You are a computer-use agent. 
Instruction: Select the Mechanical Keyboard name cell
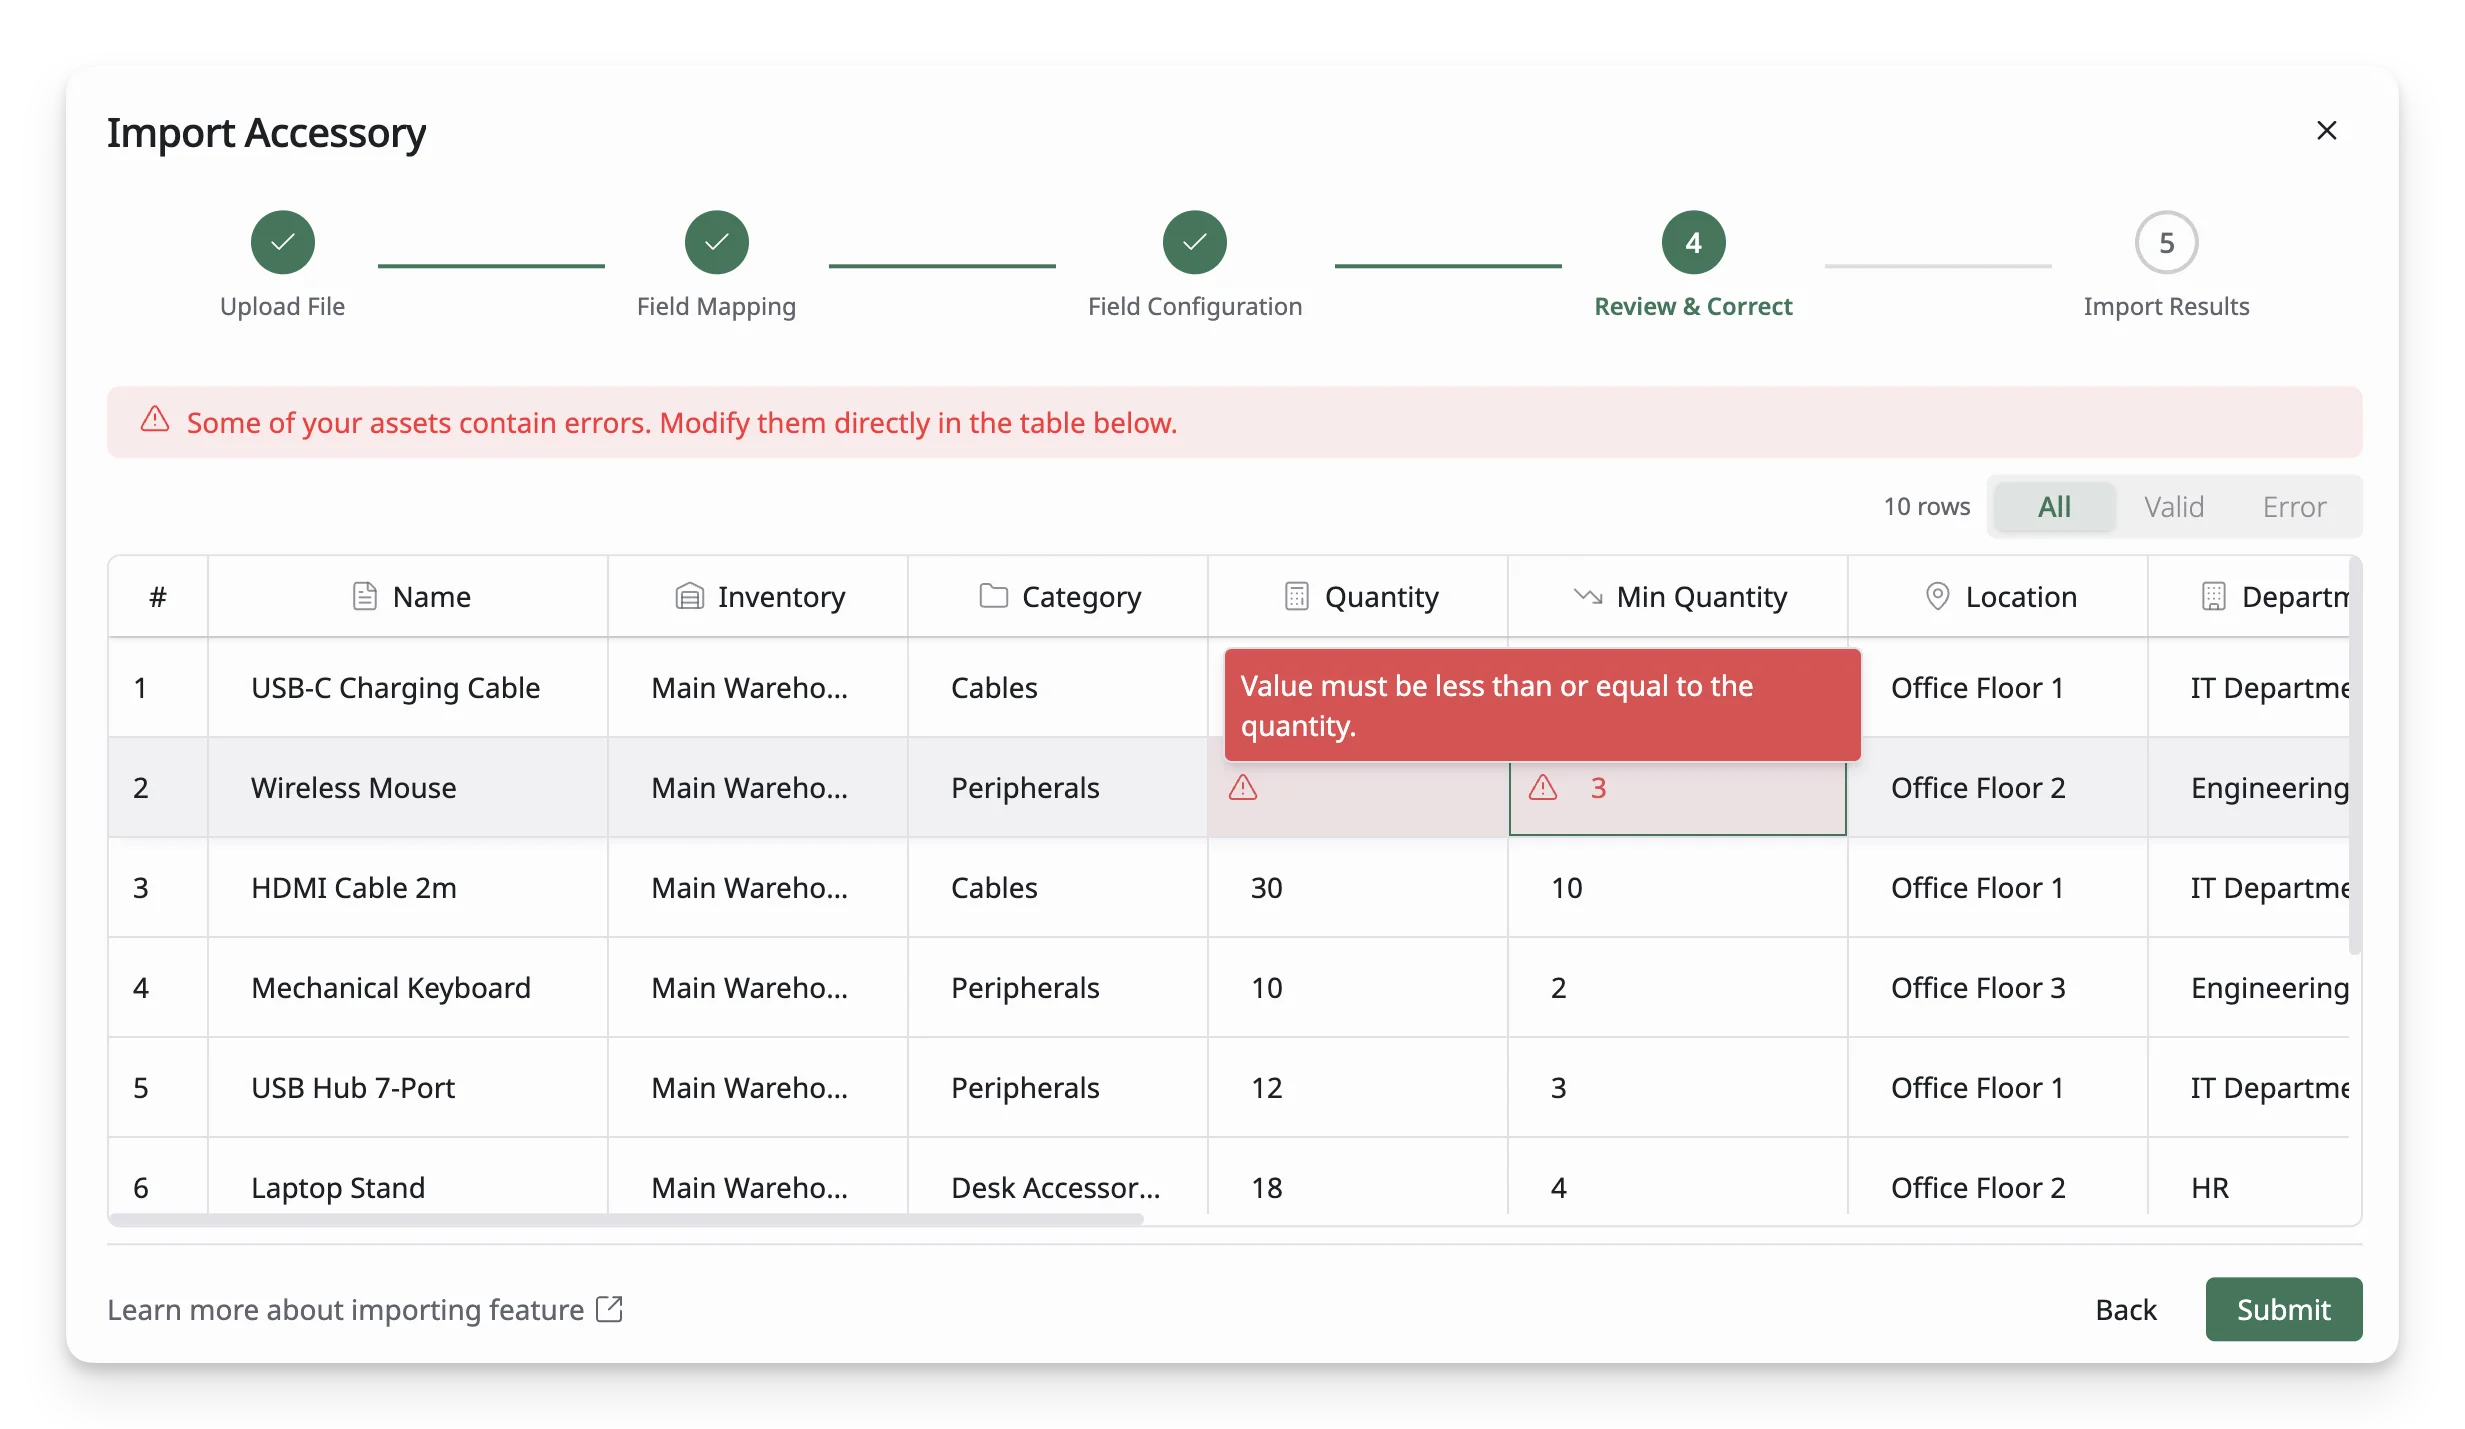click(x=408, y=987)
